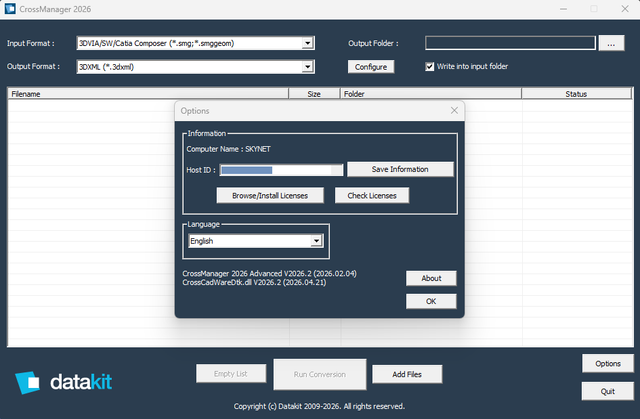
Task: Minimize the CrossManager window
Action: [x=563, y=9]
